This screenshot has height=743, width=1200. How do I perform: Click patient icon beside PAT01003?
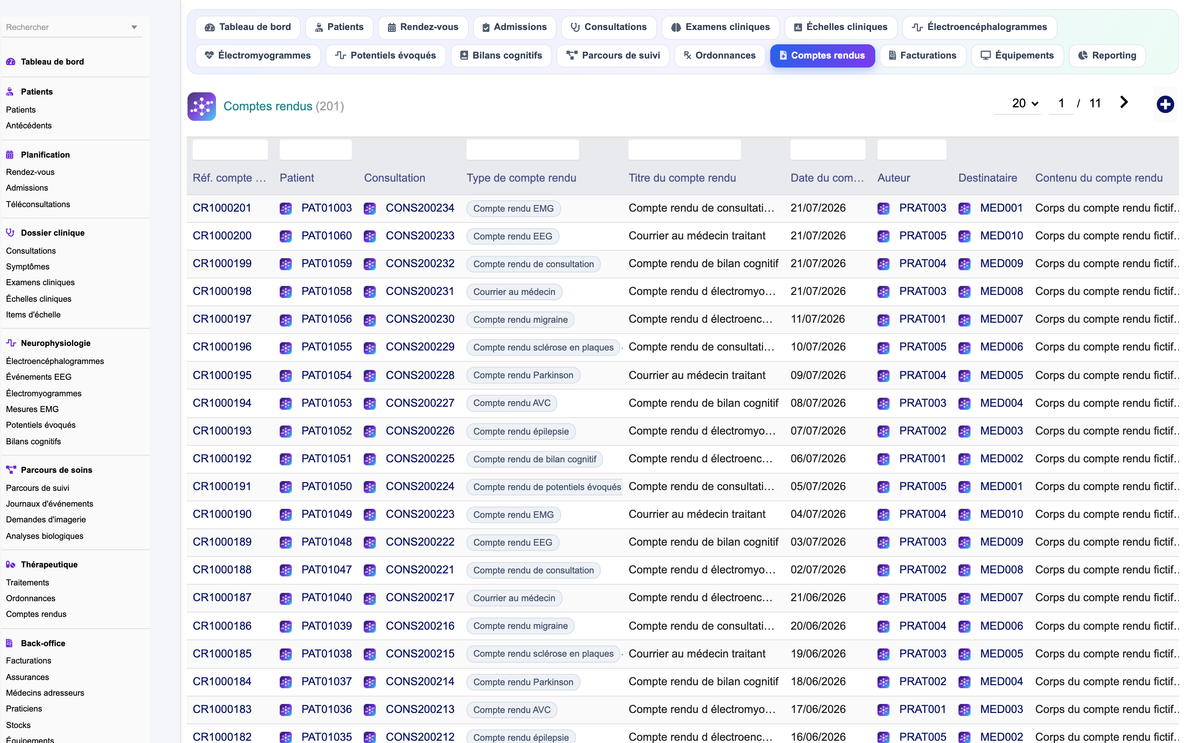coord(286,209)
